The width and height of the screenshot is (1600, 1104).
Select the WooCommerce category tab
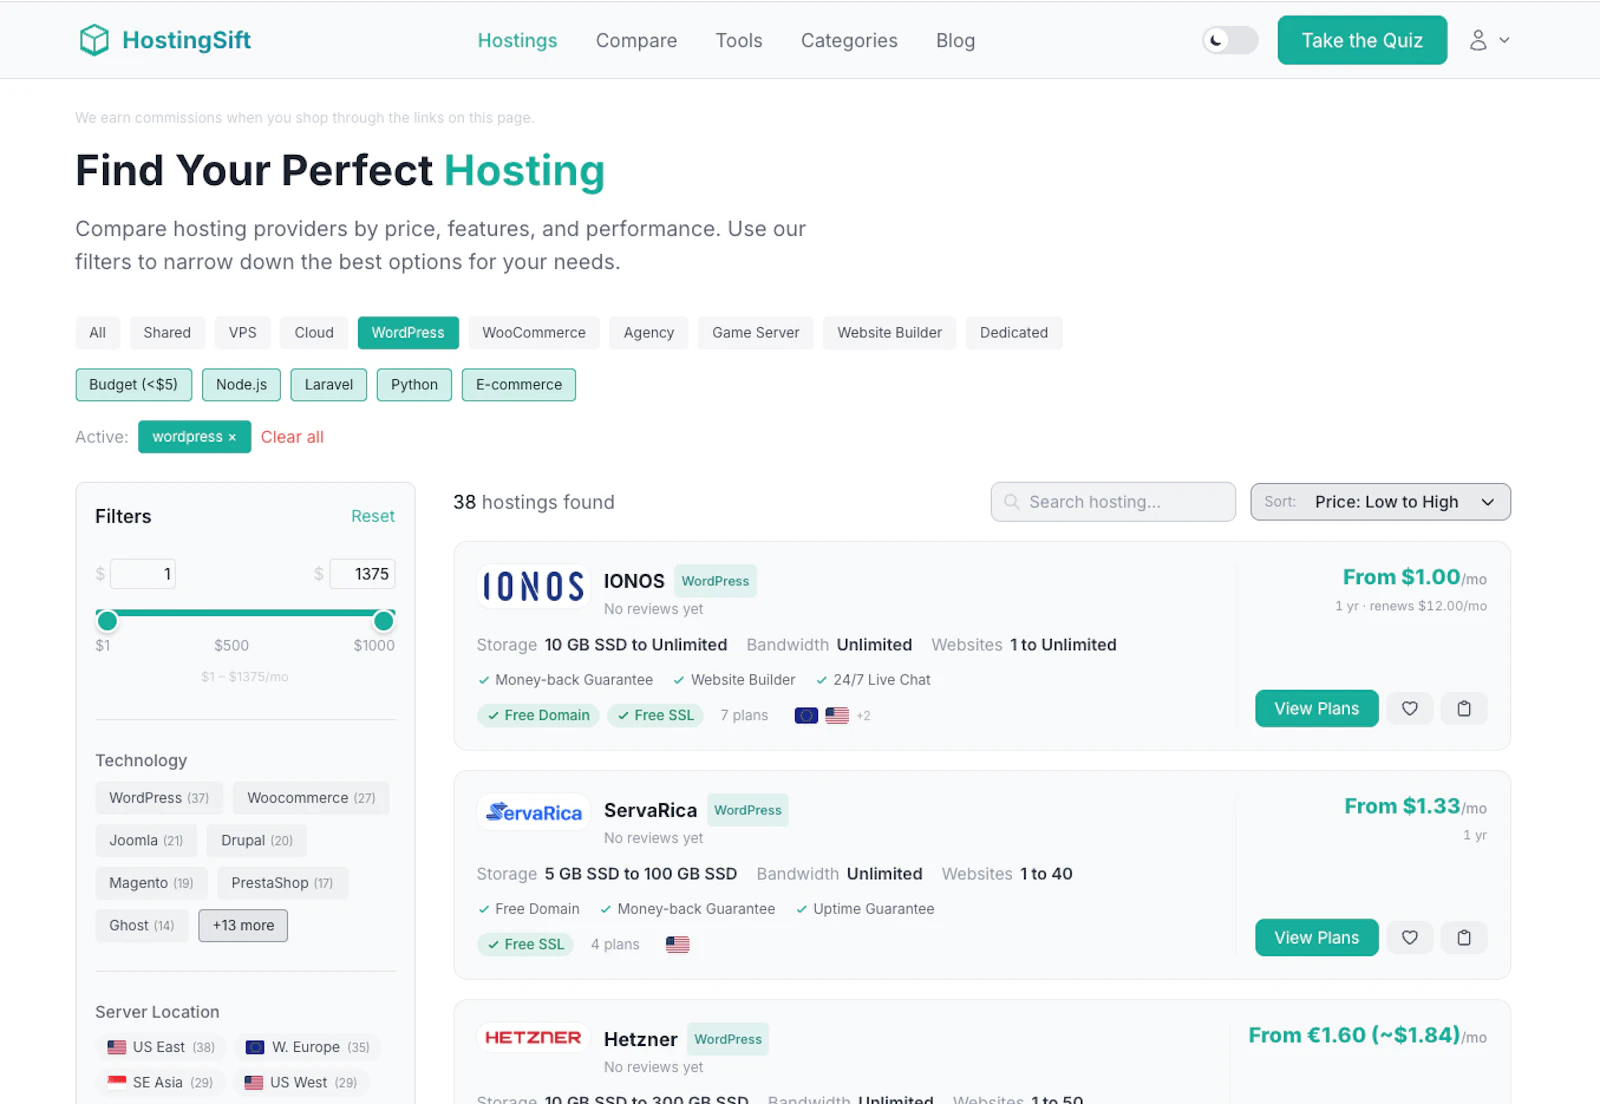(534, 333)
